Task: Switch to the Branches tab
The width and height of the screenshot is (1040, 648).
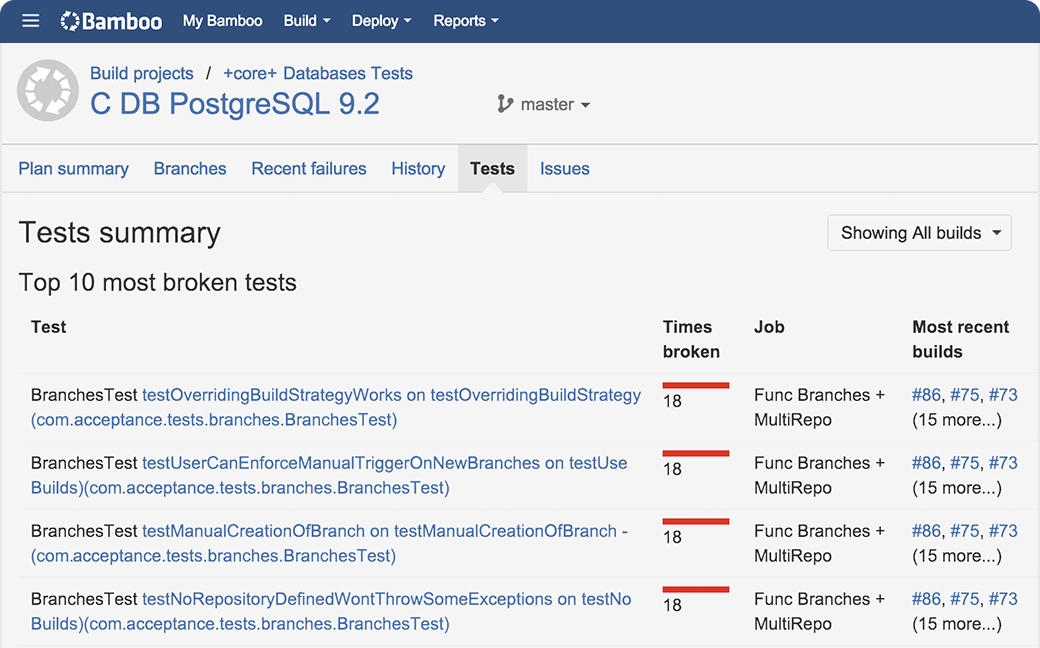Action: 190,168
